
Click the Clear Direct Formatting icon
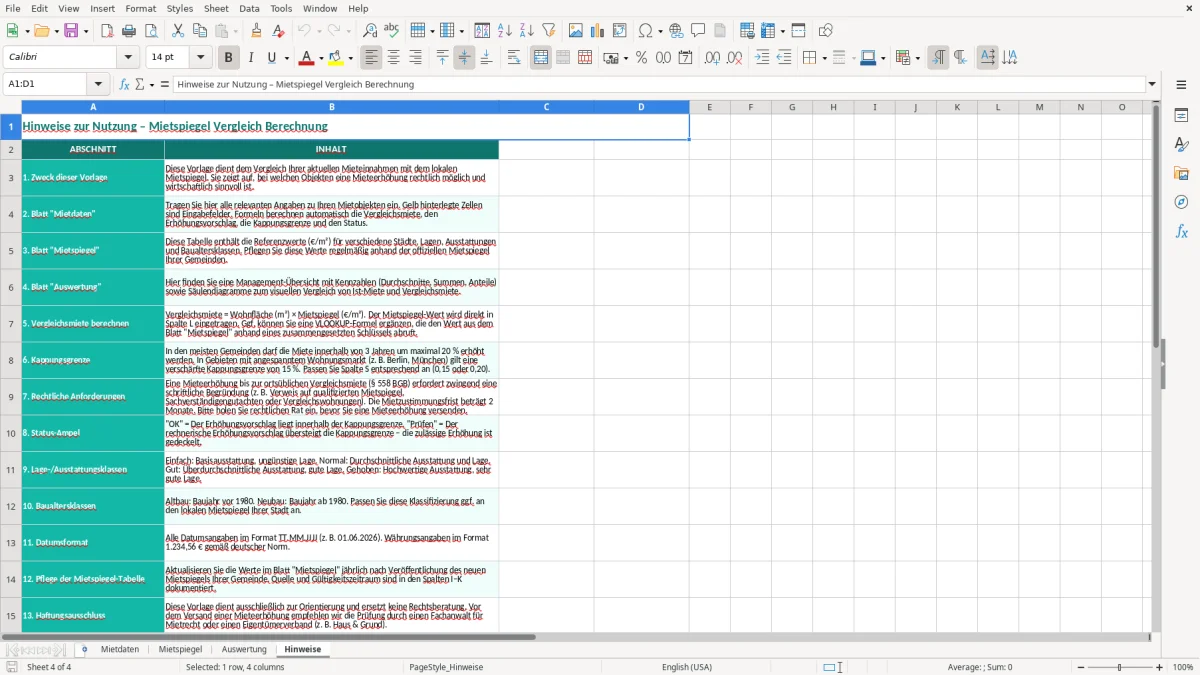pos(278,31)
